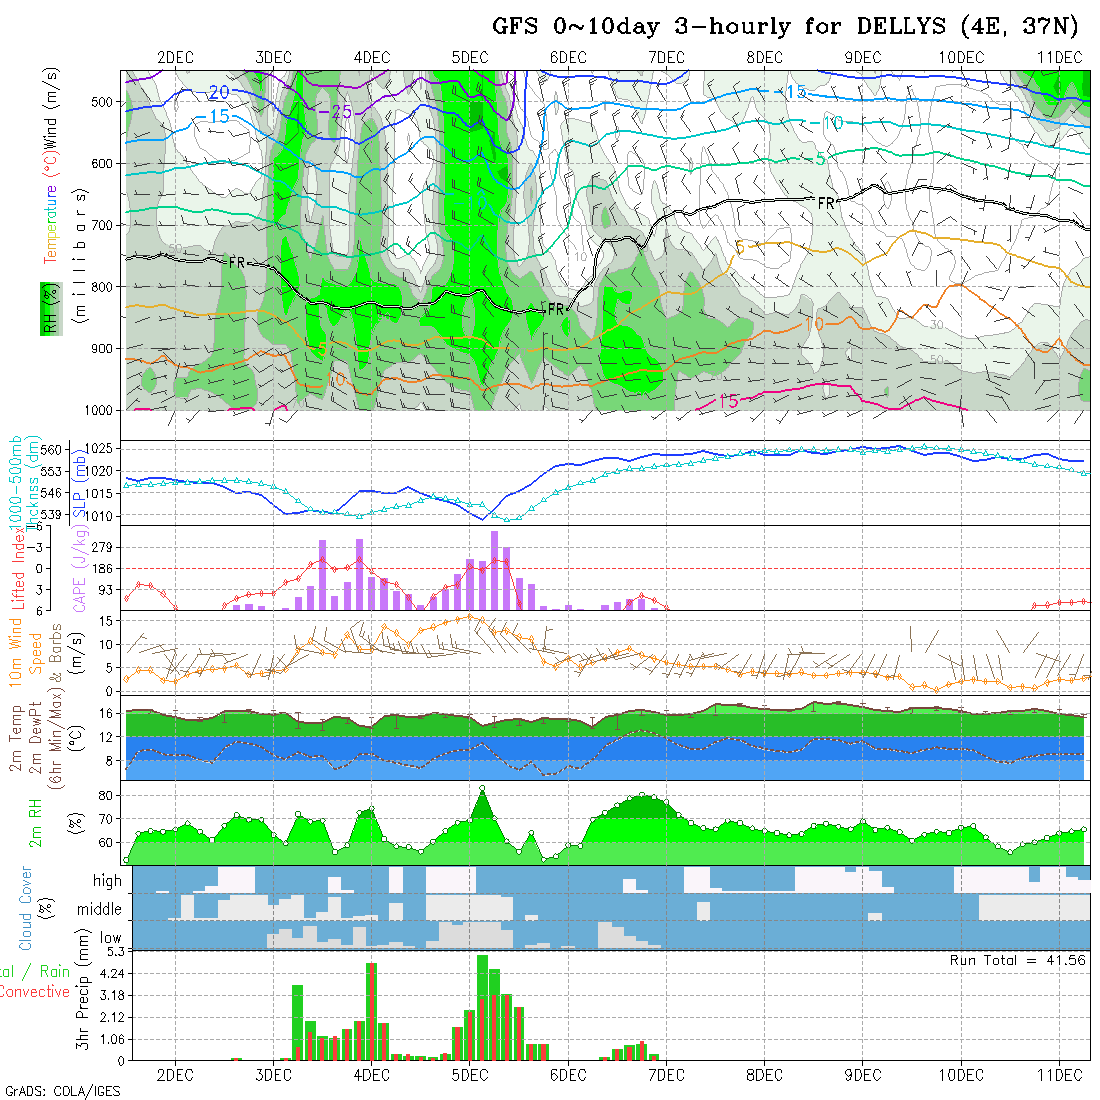Click the GFS 0~10day chart title
The width and height of the screenshot is (1100, 1100).
click(786, 25)
